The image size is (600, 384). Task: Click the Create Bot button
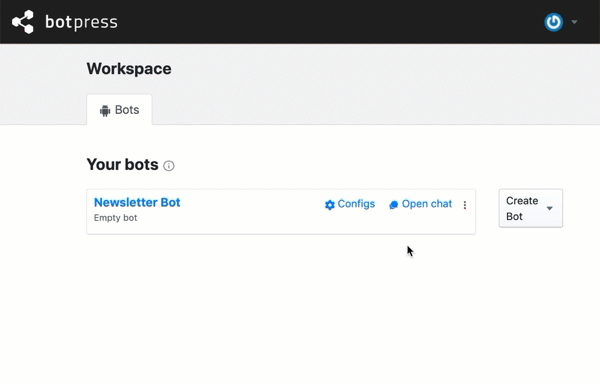tap(530, 208)
